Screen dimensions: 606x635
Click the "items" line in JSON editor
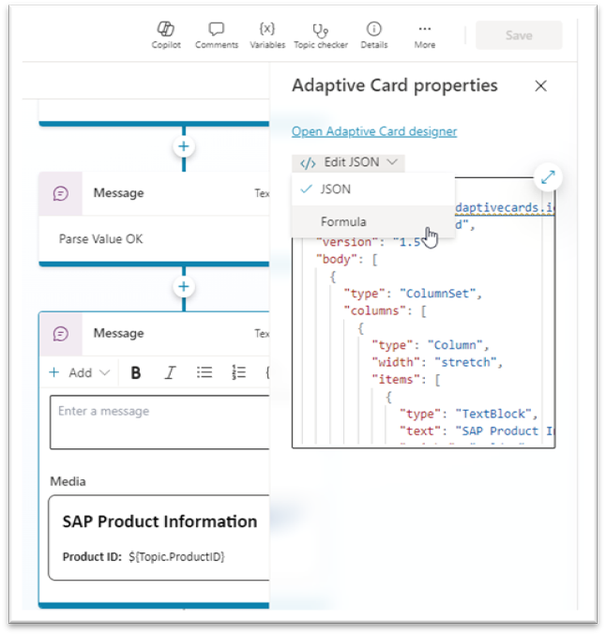pos(405,380)
